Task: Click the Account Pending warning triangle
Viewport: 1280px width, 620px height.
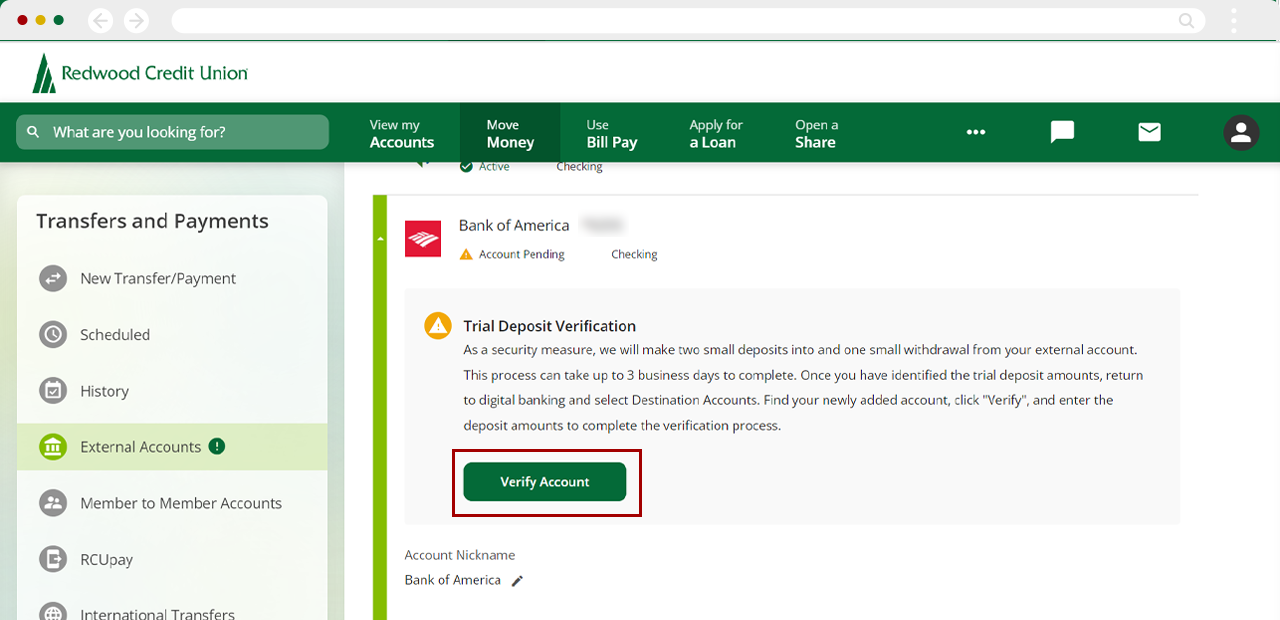Action: pyautogui.click(x=465, y=254)
